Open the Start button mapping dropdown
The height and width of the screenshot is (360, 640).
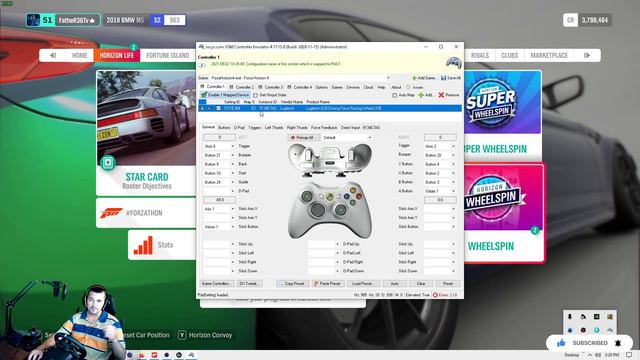click(233, 173)
